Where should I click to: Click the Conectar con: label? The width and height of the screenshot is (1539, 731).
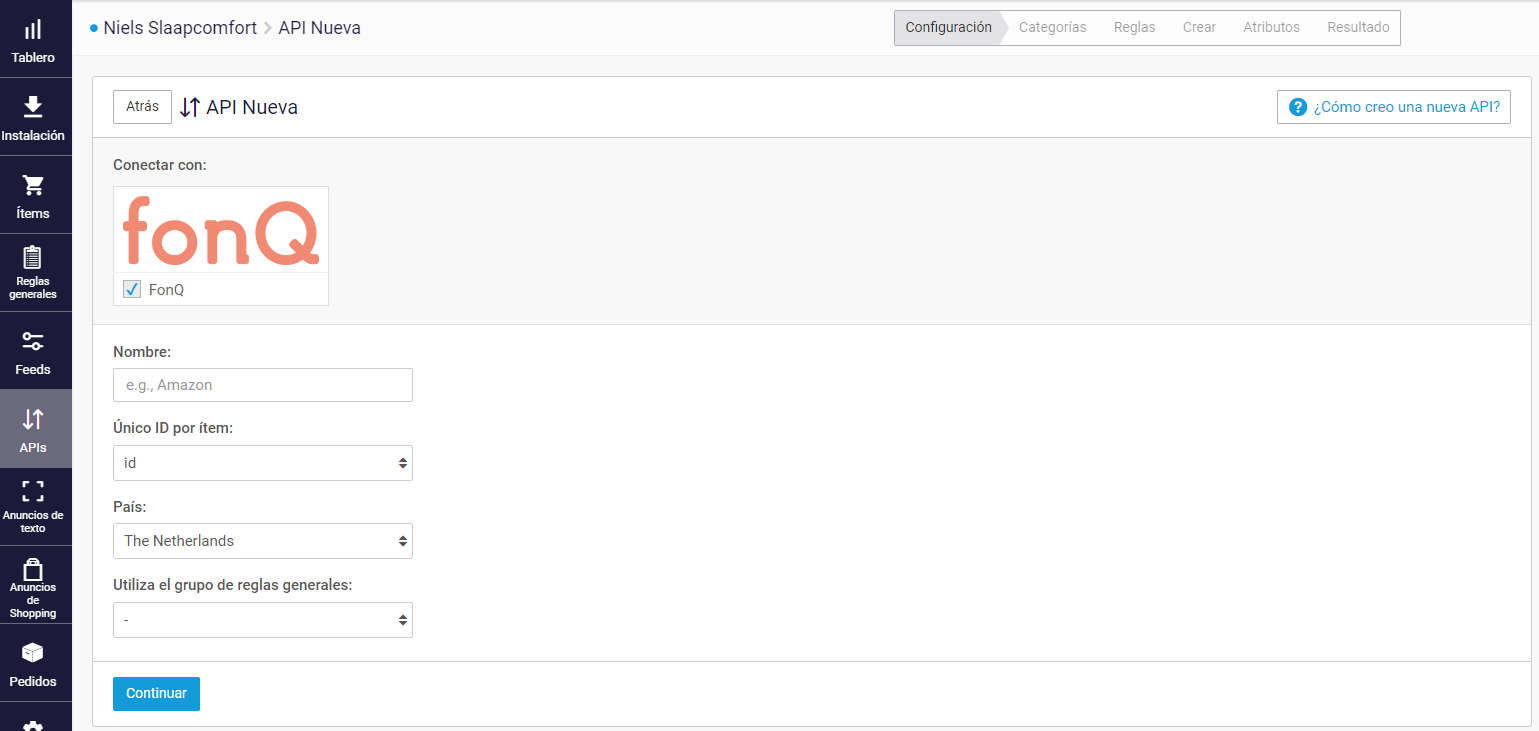[x=160, y=165]
